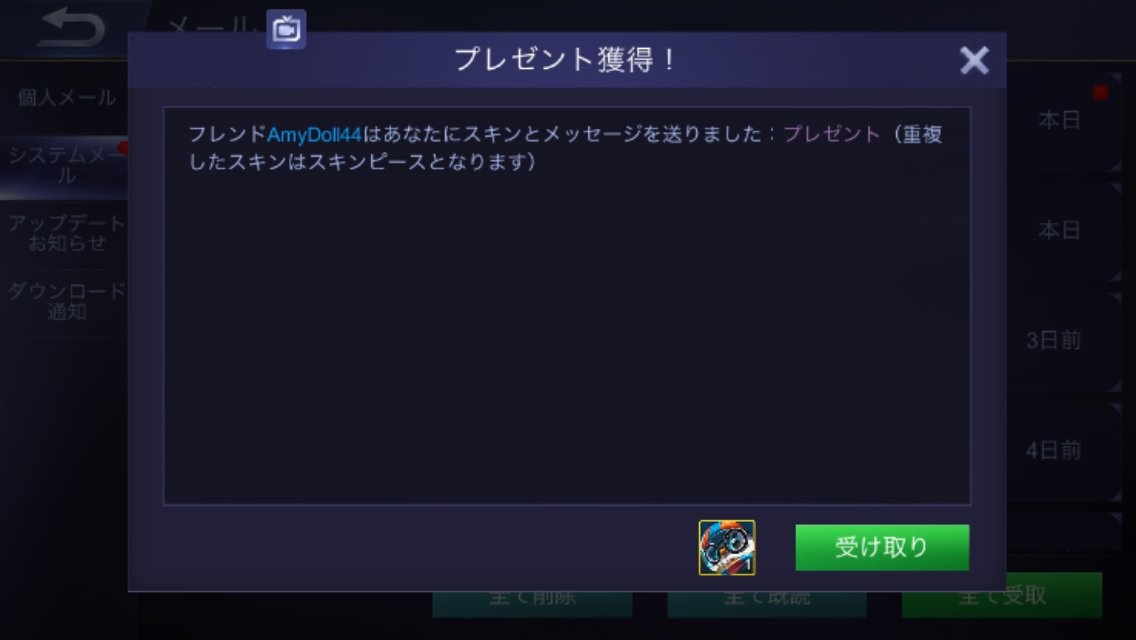Open the second 本日 mail without red dot
Viewport: 1136px width, 640px height.
tap(1064, 231)
